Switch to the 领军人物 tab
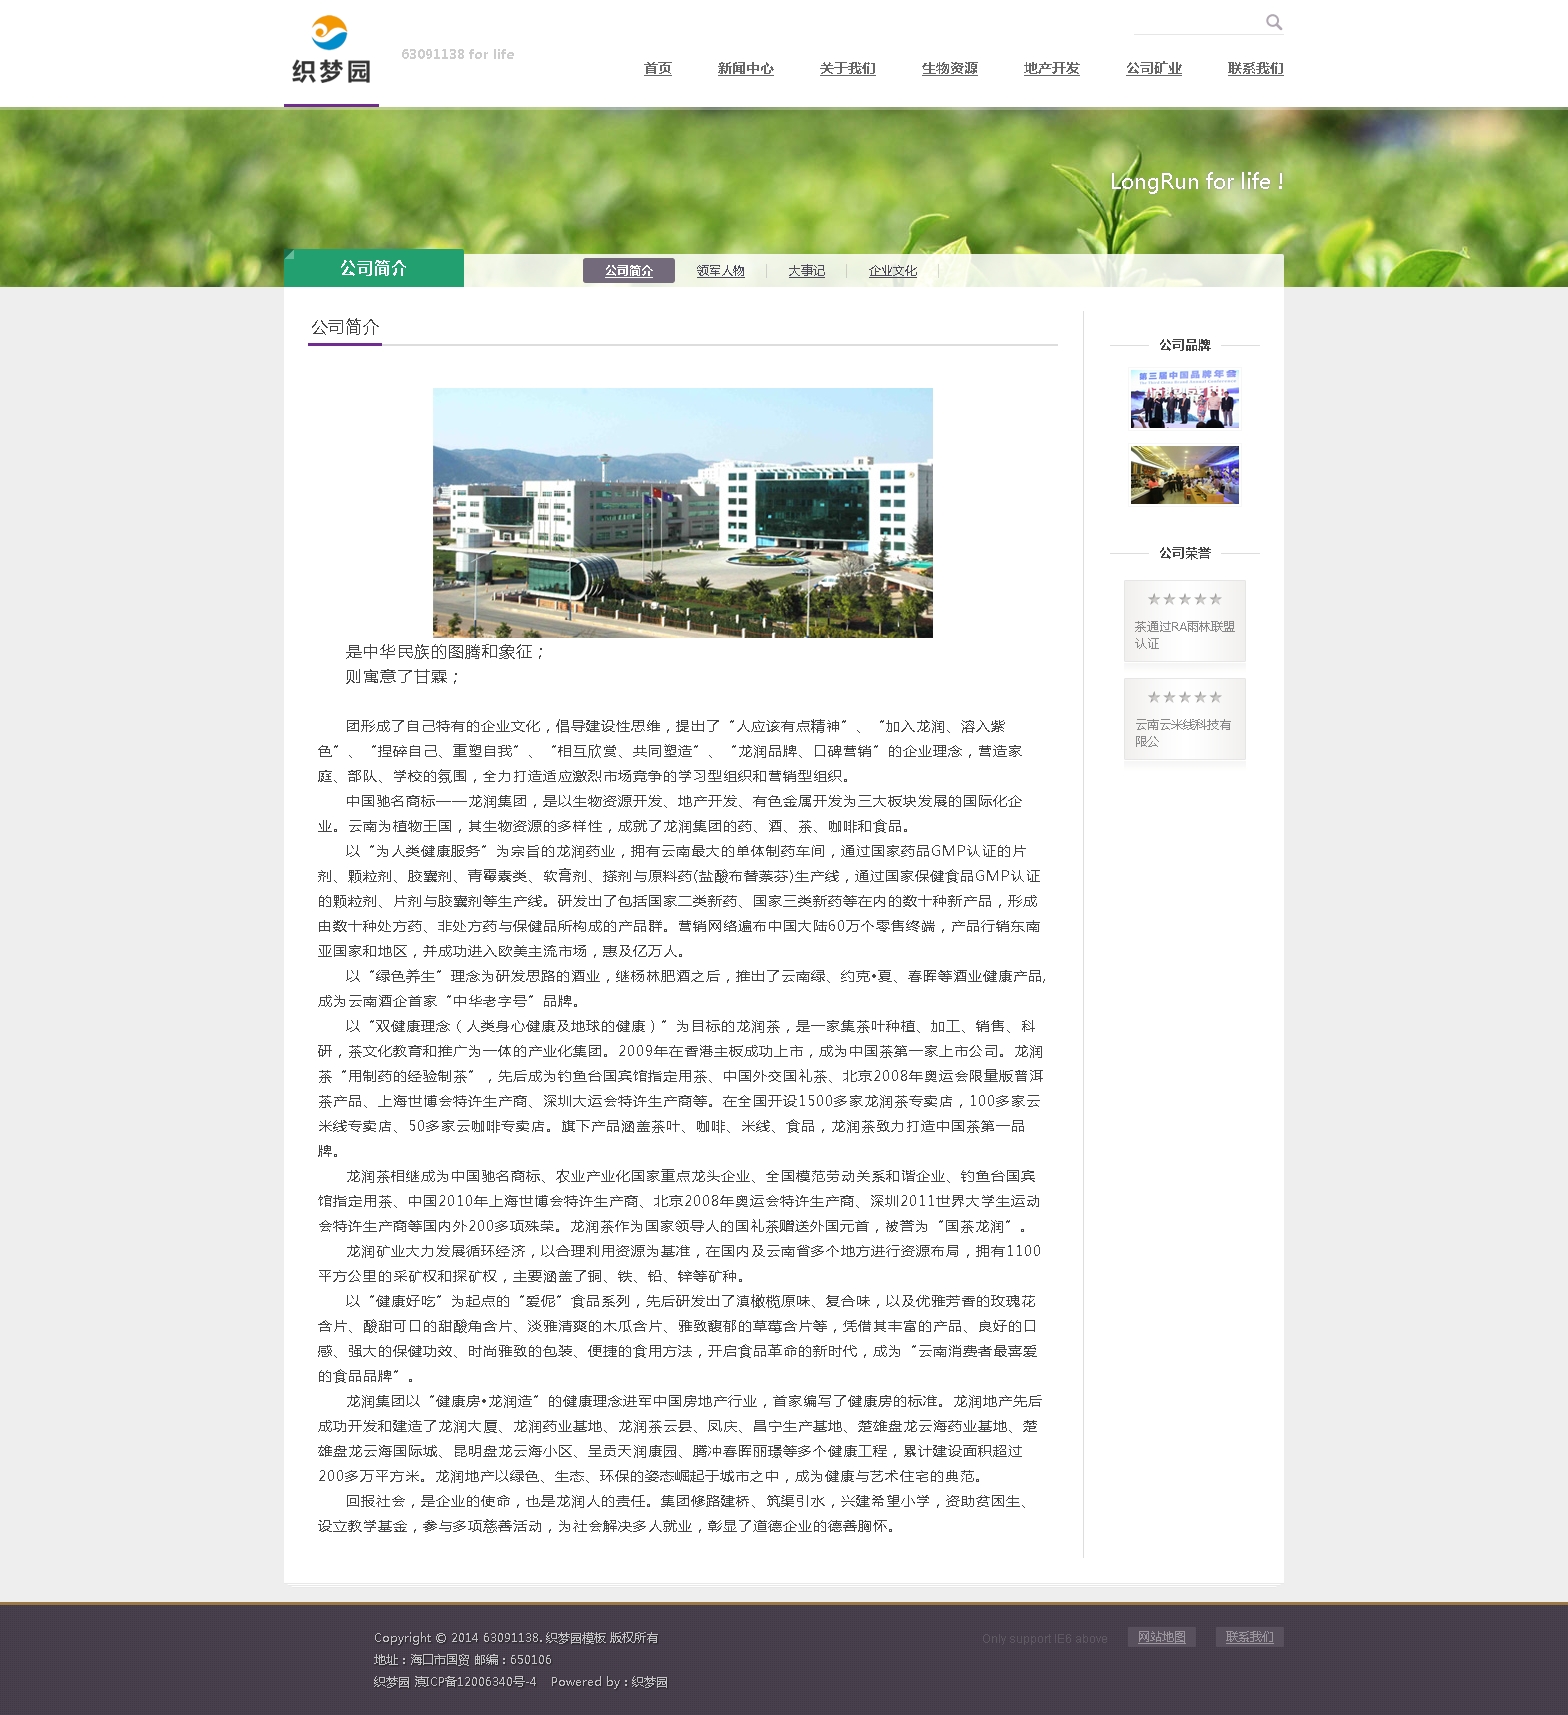 (x=720, y=271)
